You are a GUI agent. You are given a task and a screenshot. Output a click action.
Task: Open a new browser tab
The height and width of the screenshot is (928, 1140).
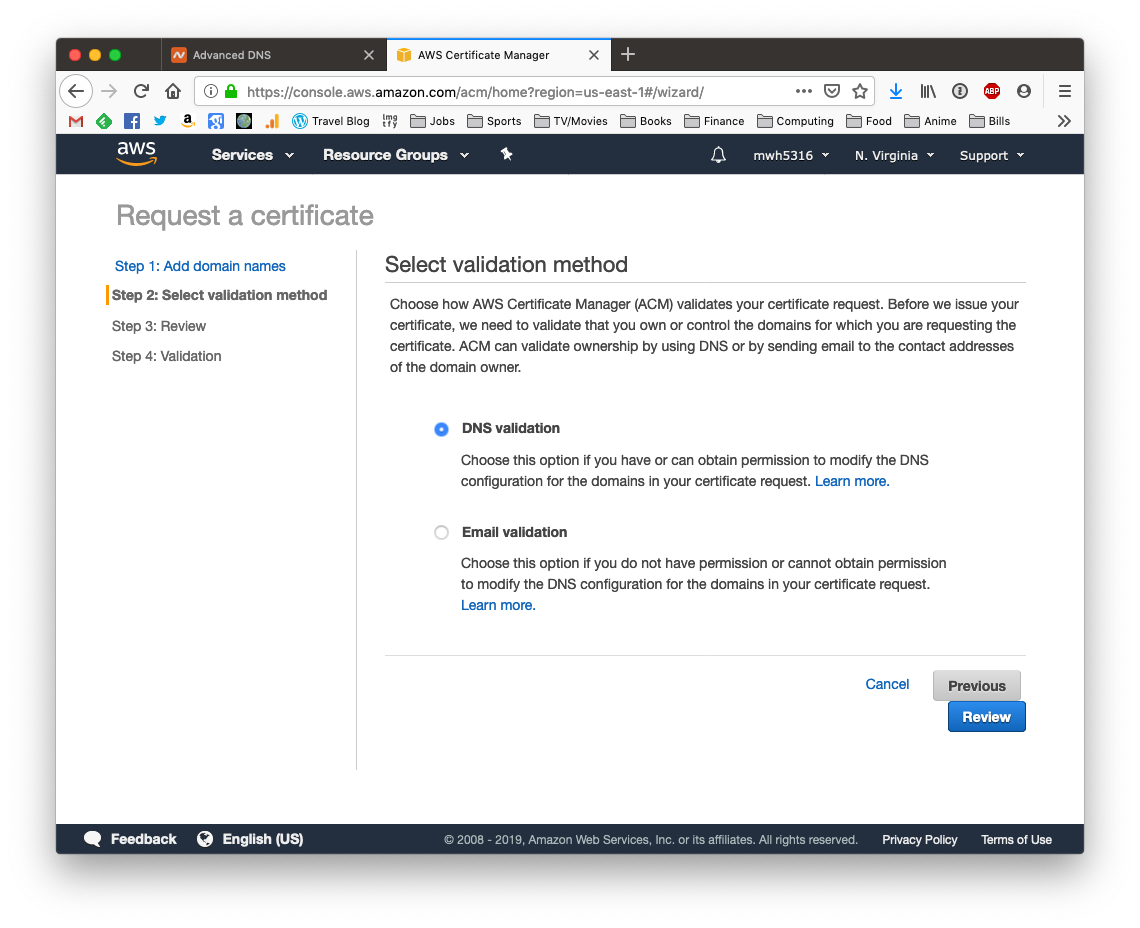pos(628,55)
